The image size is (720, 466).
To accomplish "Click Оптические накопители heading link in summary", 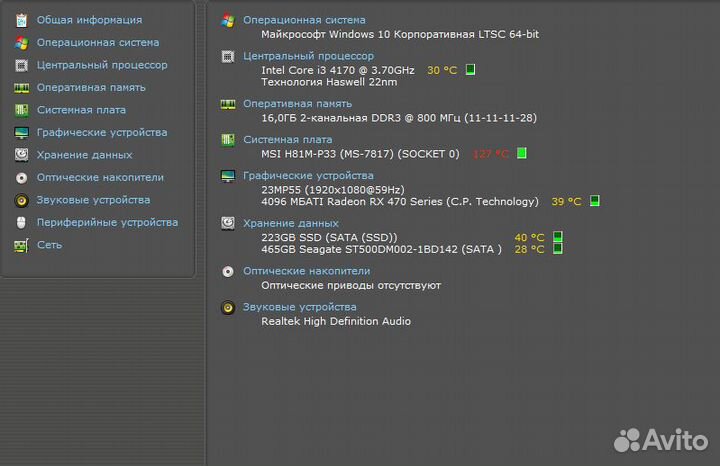I will point(306,271).
